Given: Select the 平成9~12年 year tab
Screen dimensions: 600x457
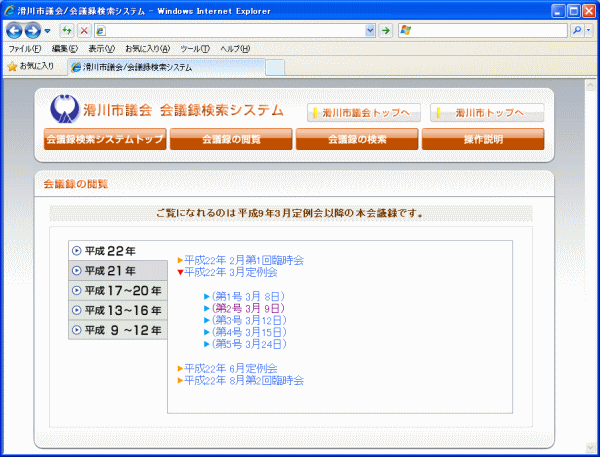Looking at the screenshot, I should pos(118,330).
